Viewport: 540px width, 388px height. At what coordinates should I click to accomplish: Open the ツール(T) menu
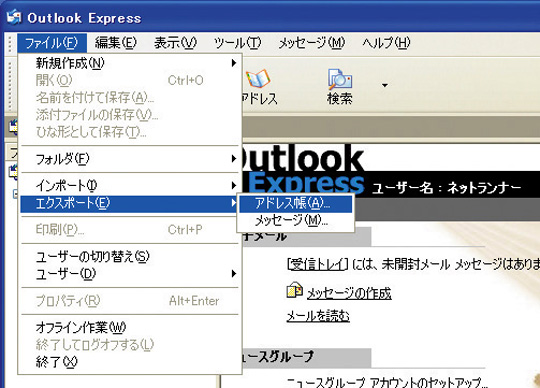point(238,43)
